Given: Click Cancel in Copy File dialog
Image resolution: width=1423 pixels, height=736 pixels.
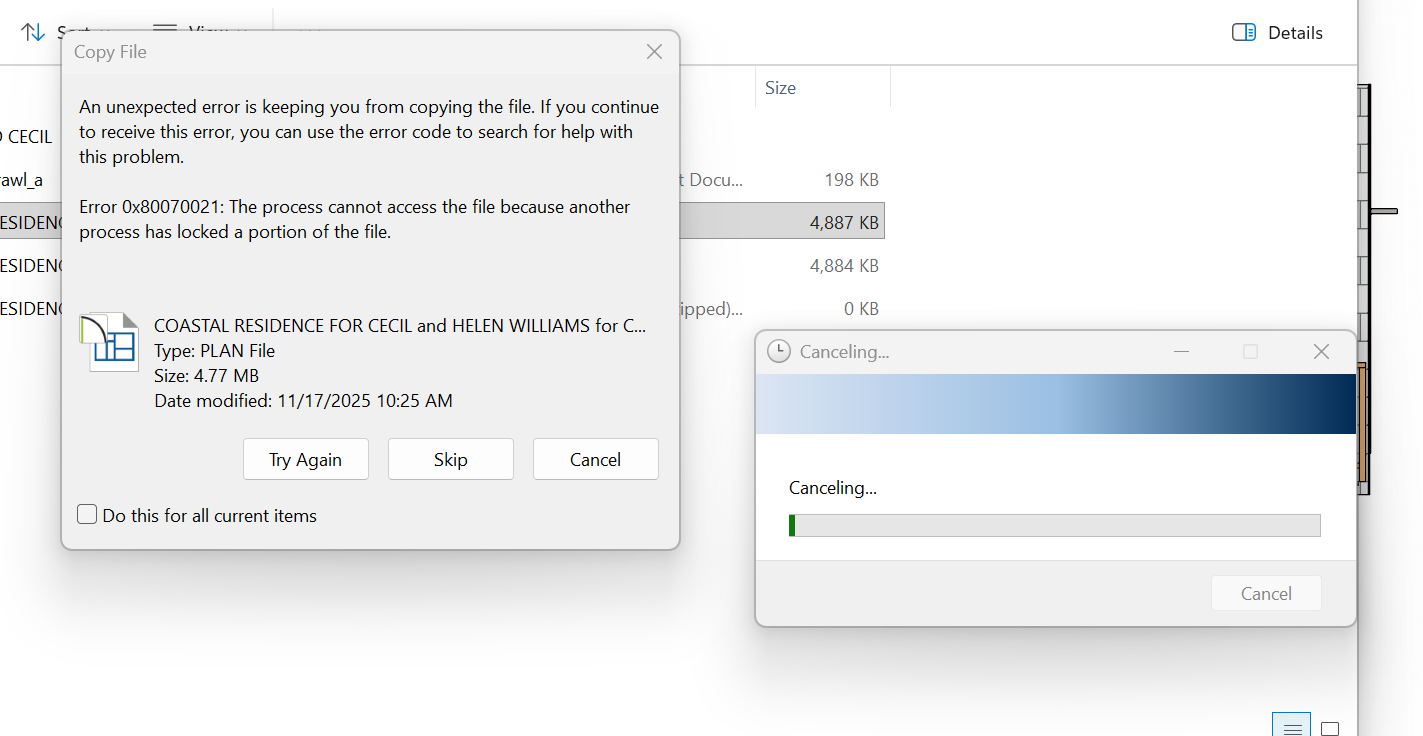Looking at the screenshot, I should click(x=595, y=460).
